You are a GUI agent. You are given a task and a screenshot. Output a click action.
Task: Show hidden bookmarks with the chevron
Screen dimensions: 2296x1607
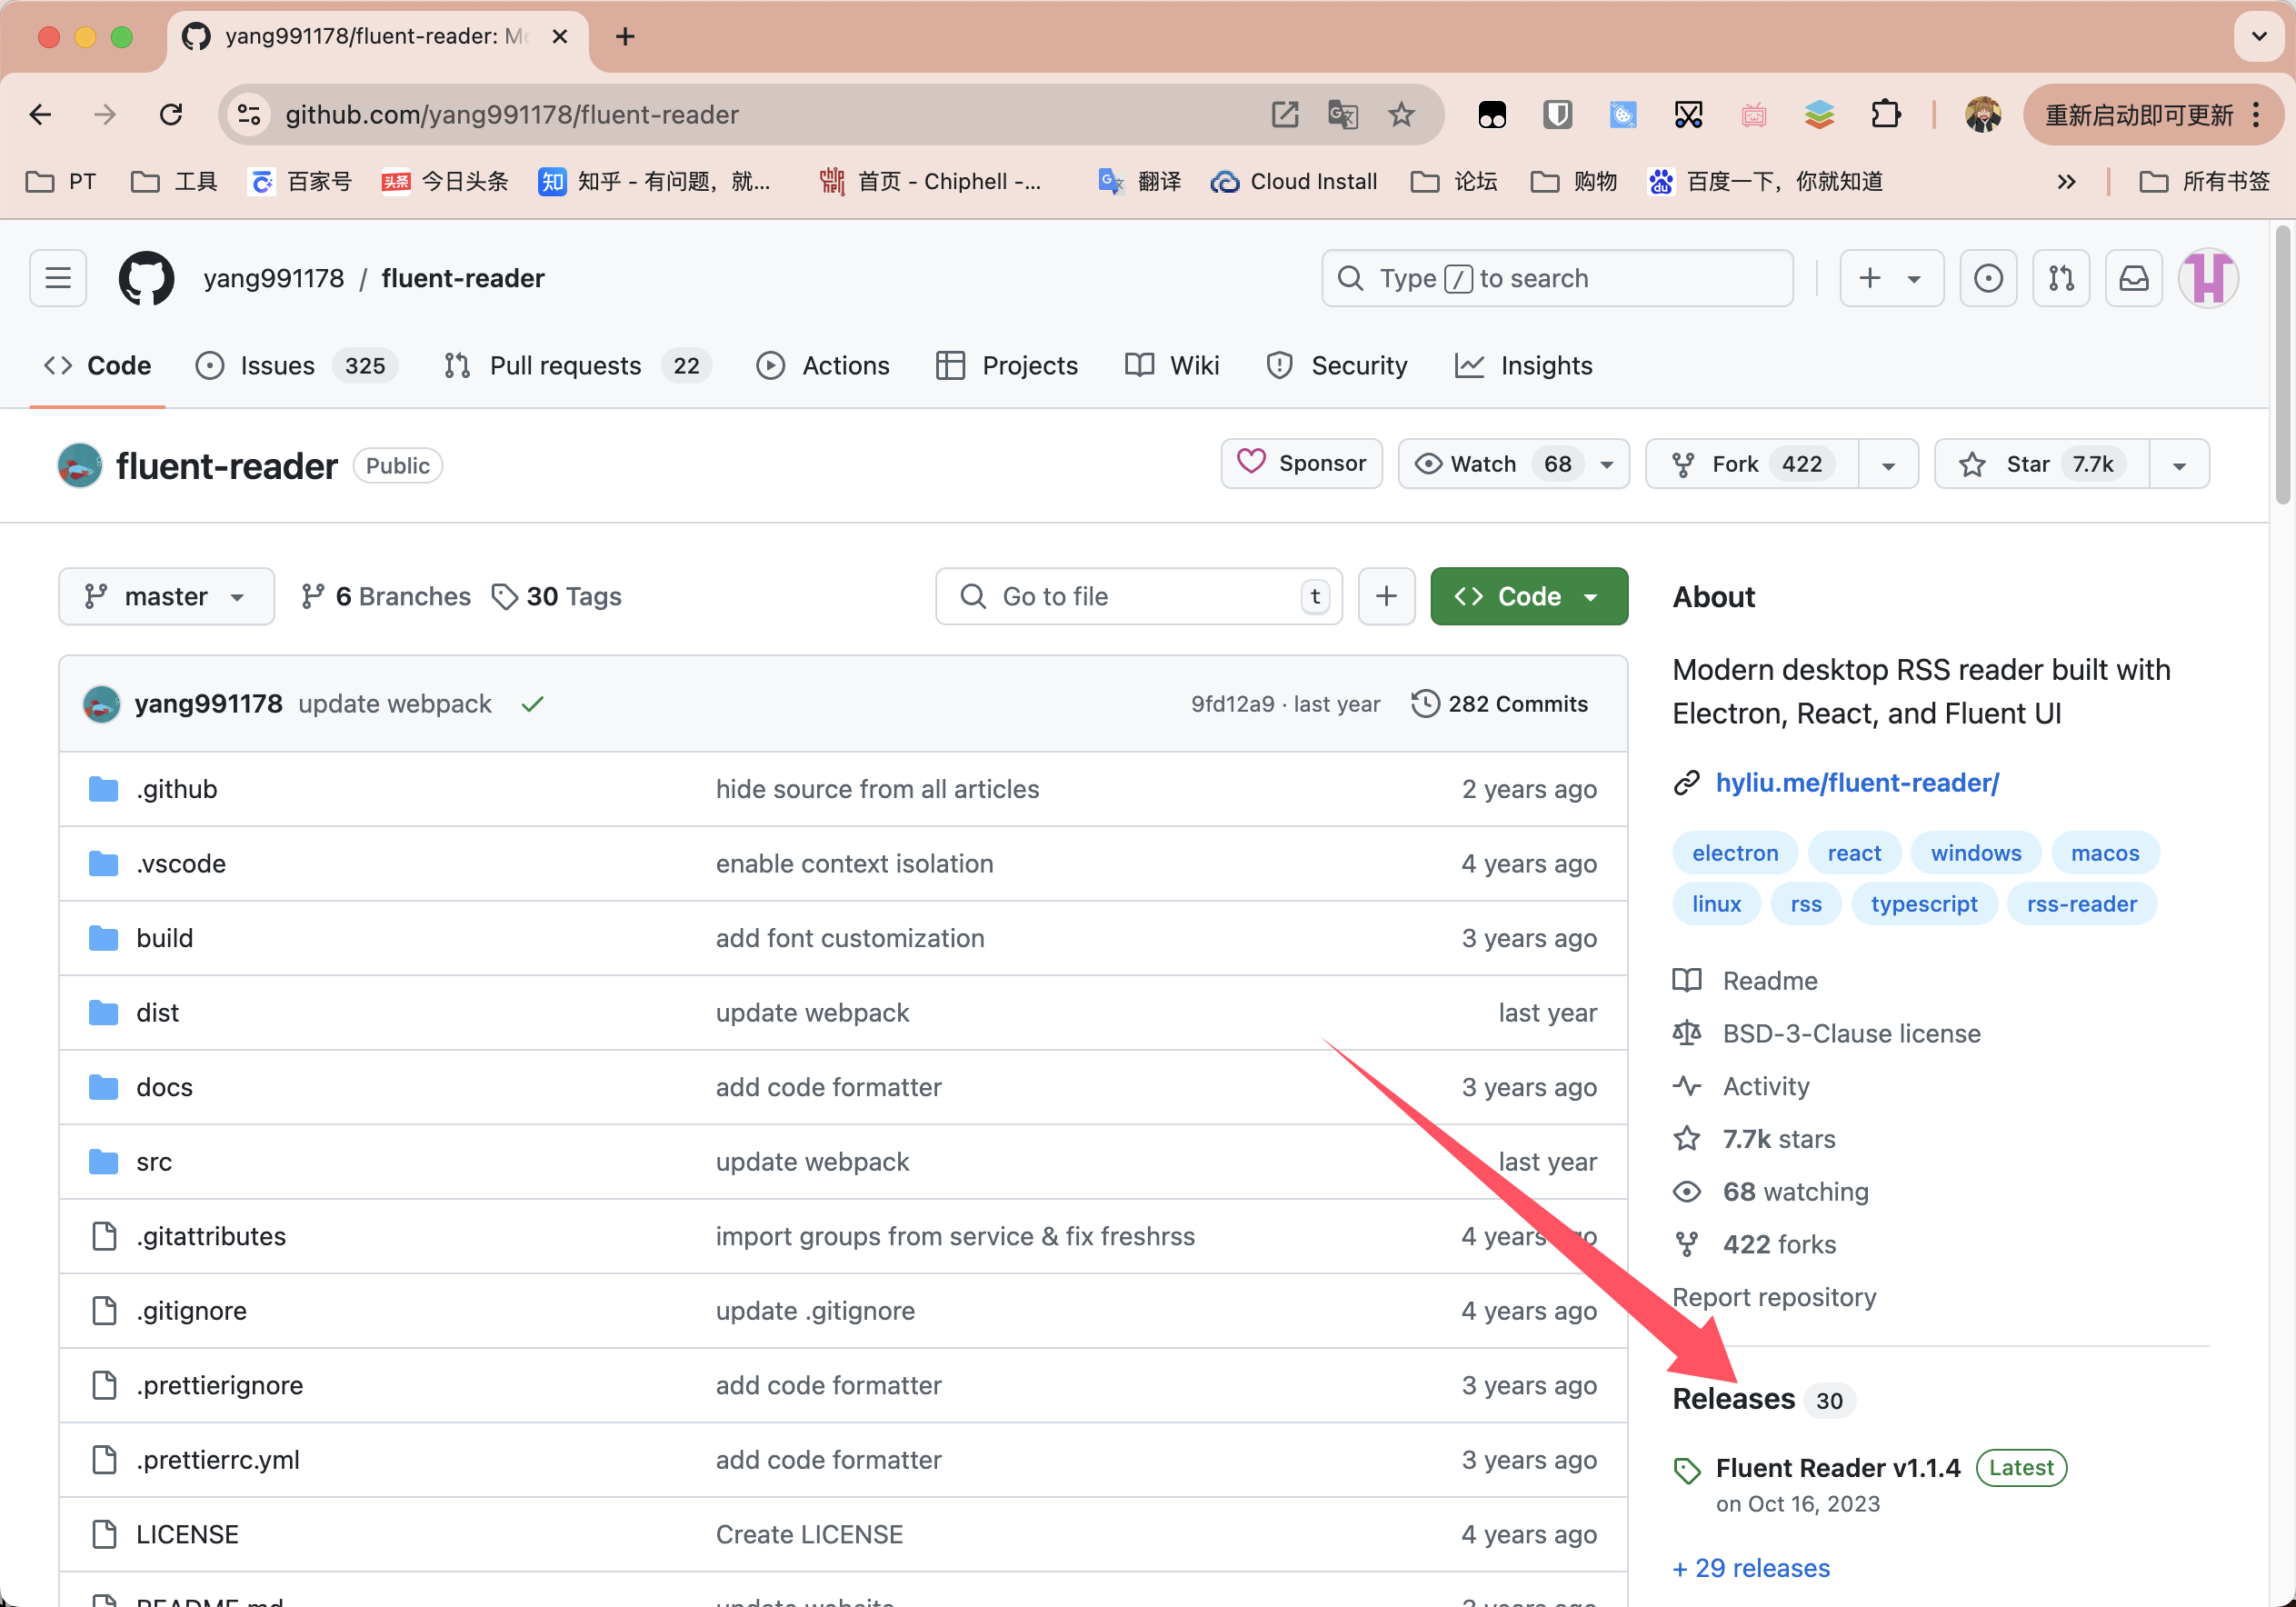pyautogui.click(x=2066, y=182)
